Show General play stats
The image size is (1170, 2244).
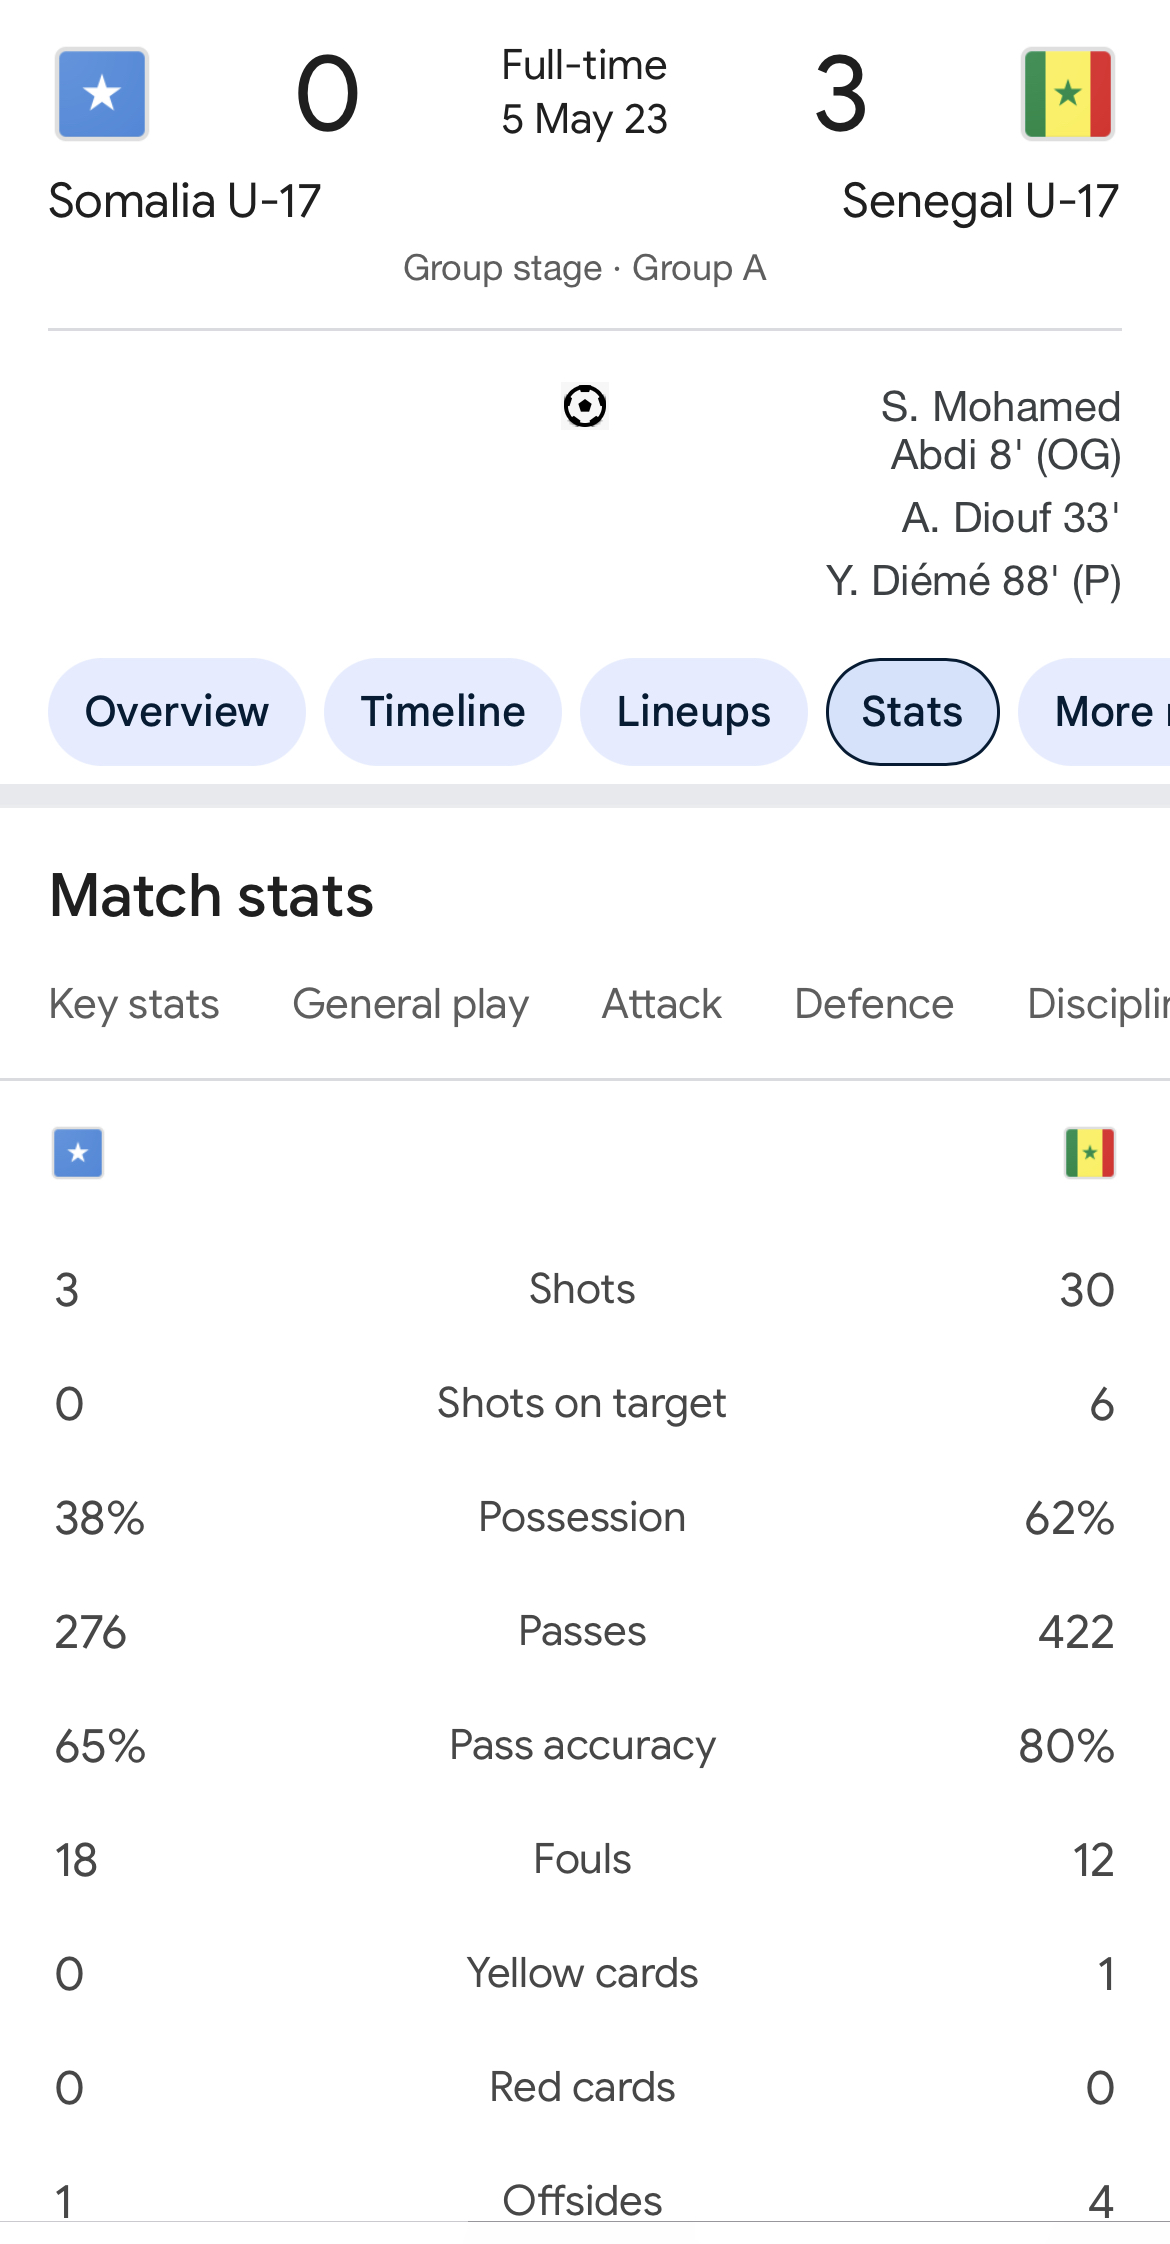(411, 1004)
